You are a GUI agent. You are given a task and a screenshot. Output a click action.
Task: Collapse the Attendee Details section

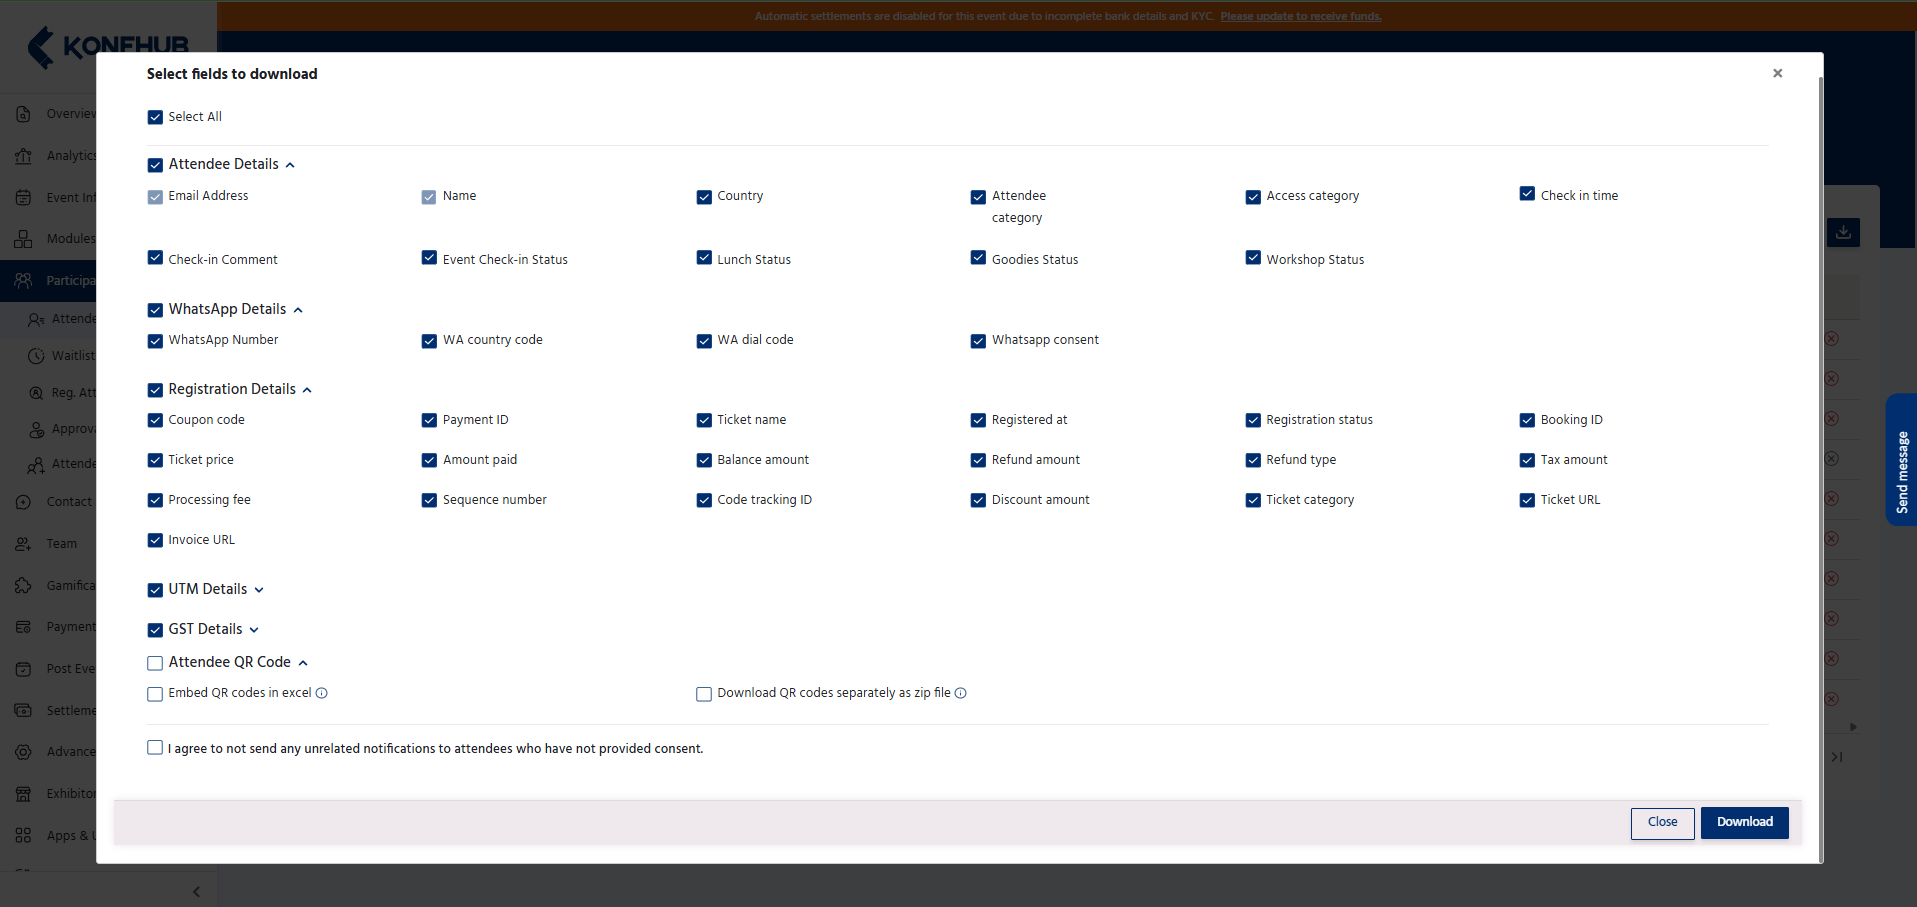290,165
